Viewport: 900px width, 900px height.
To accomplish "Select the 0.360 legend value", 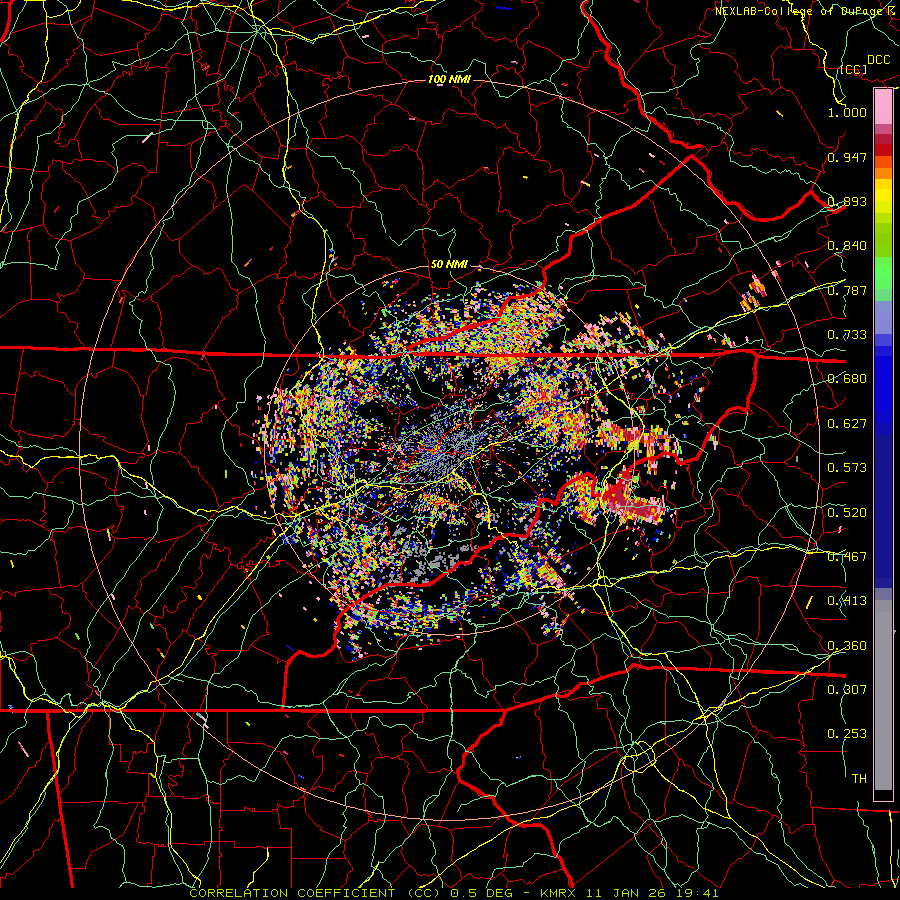I will (x=847, y=646).
